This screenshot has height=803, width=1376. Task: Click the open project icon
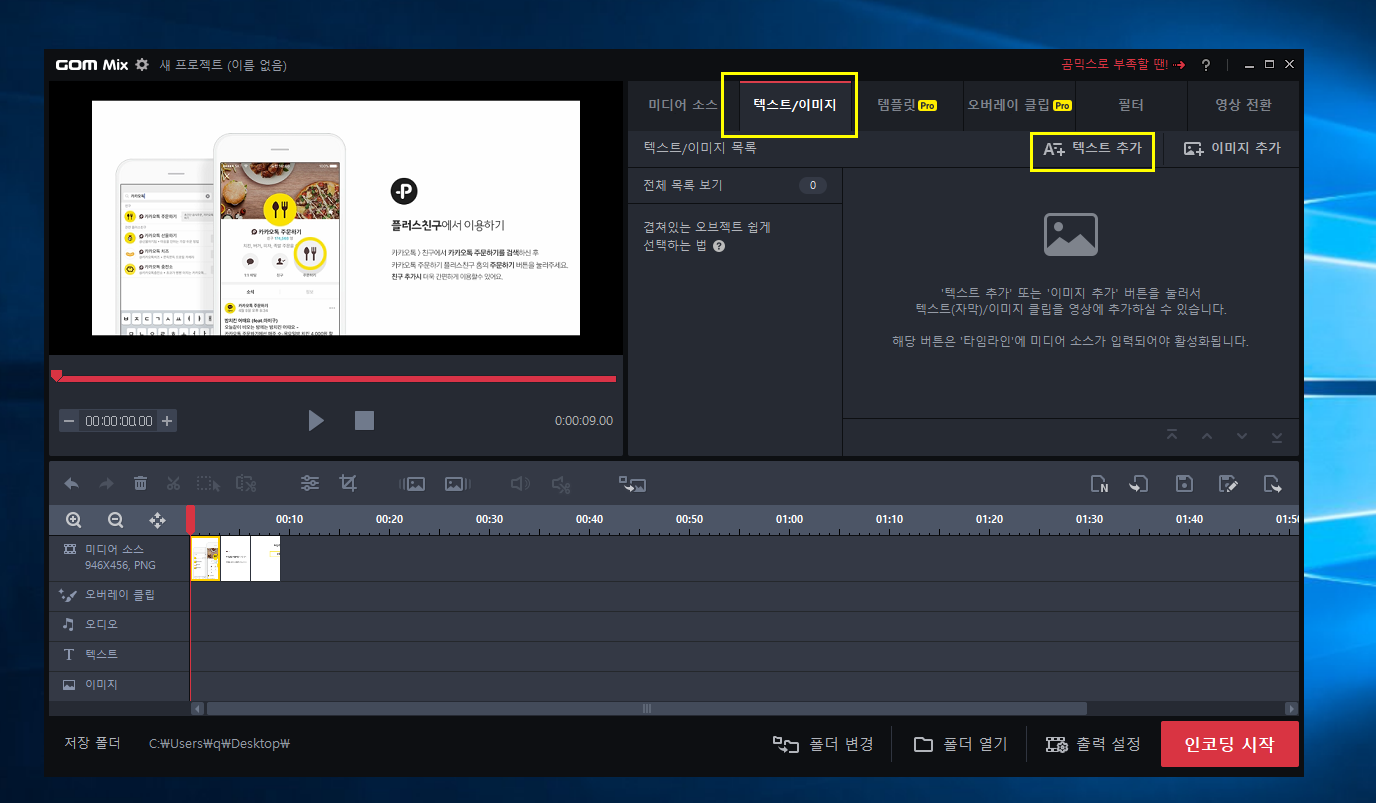tap(1138, 484)
